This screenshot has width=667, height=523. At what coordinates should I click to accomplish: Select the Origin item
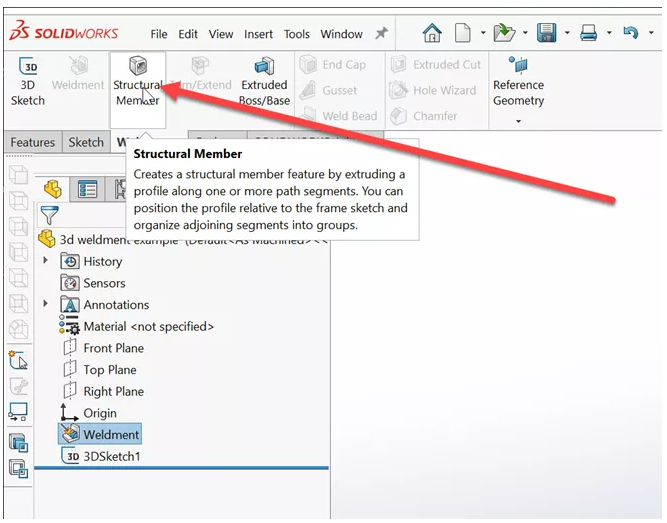(88, 413)
